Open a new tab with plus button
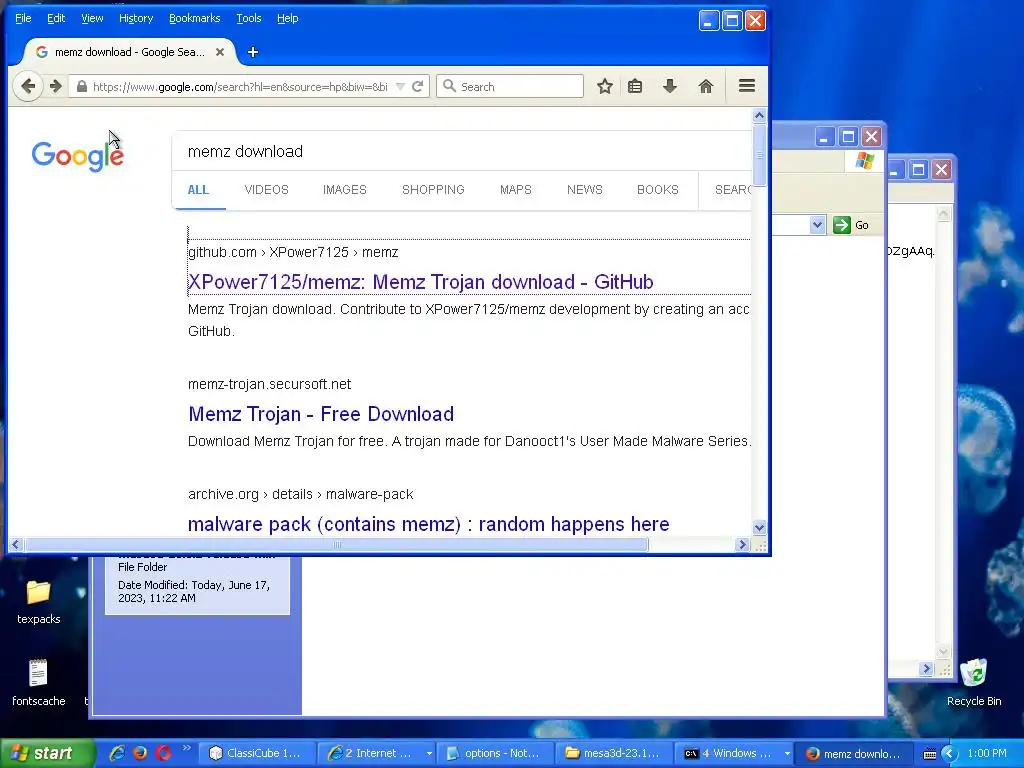 (x=253, y=52)
